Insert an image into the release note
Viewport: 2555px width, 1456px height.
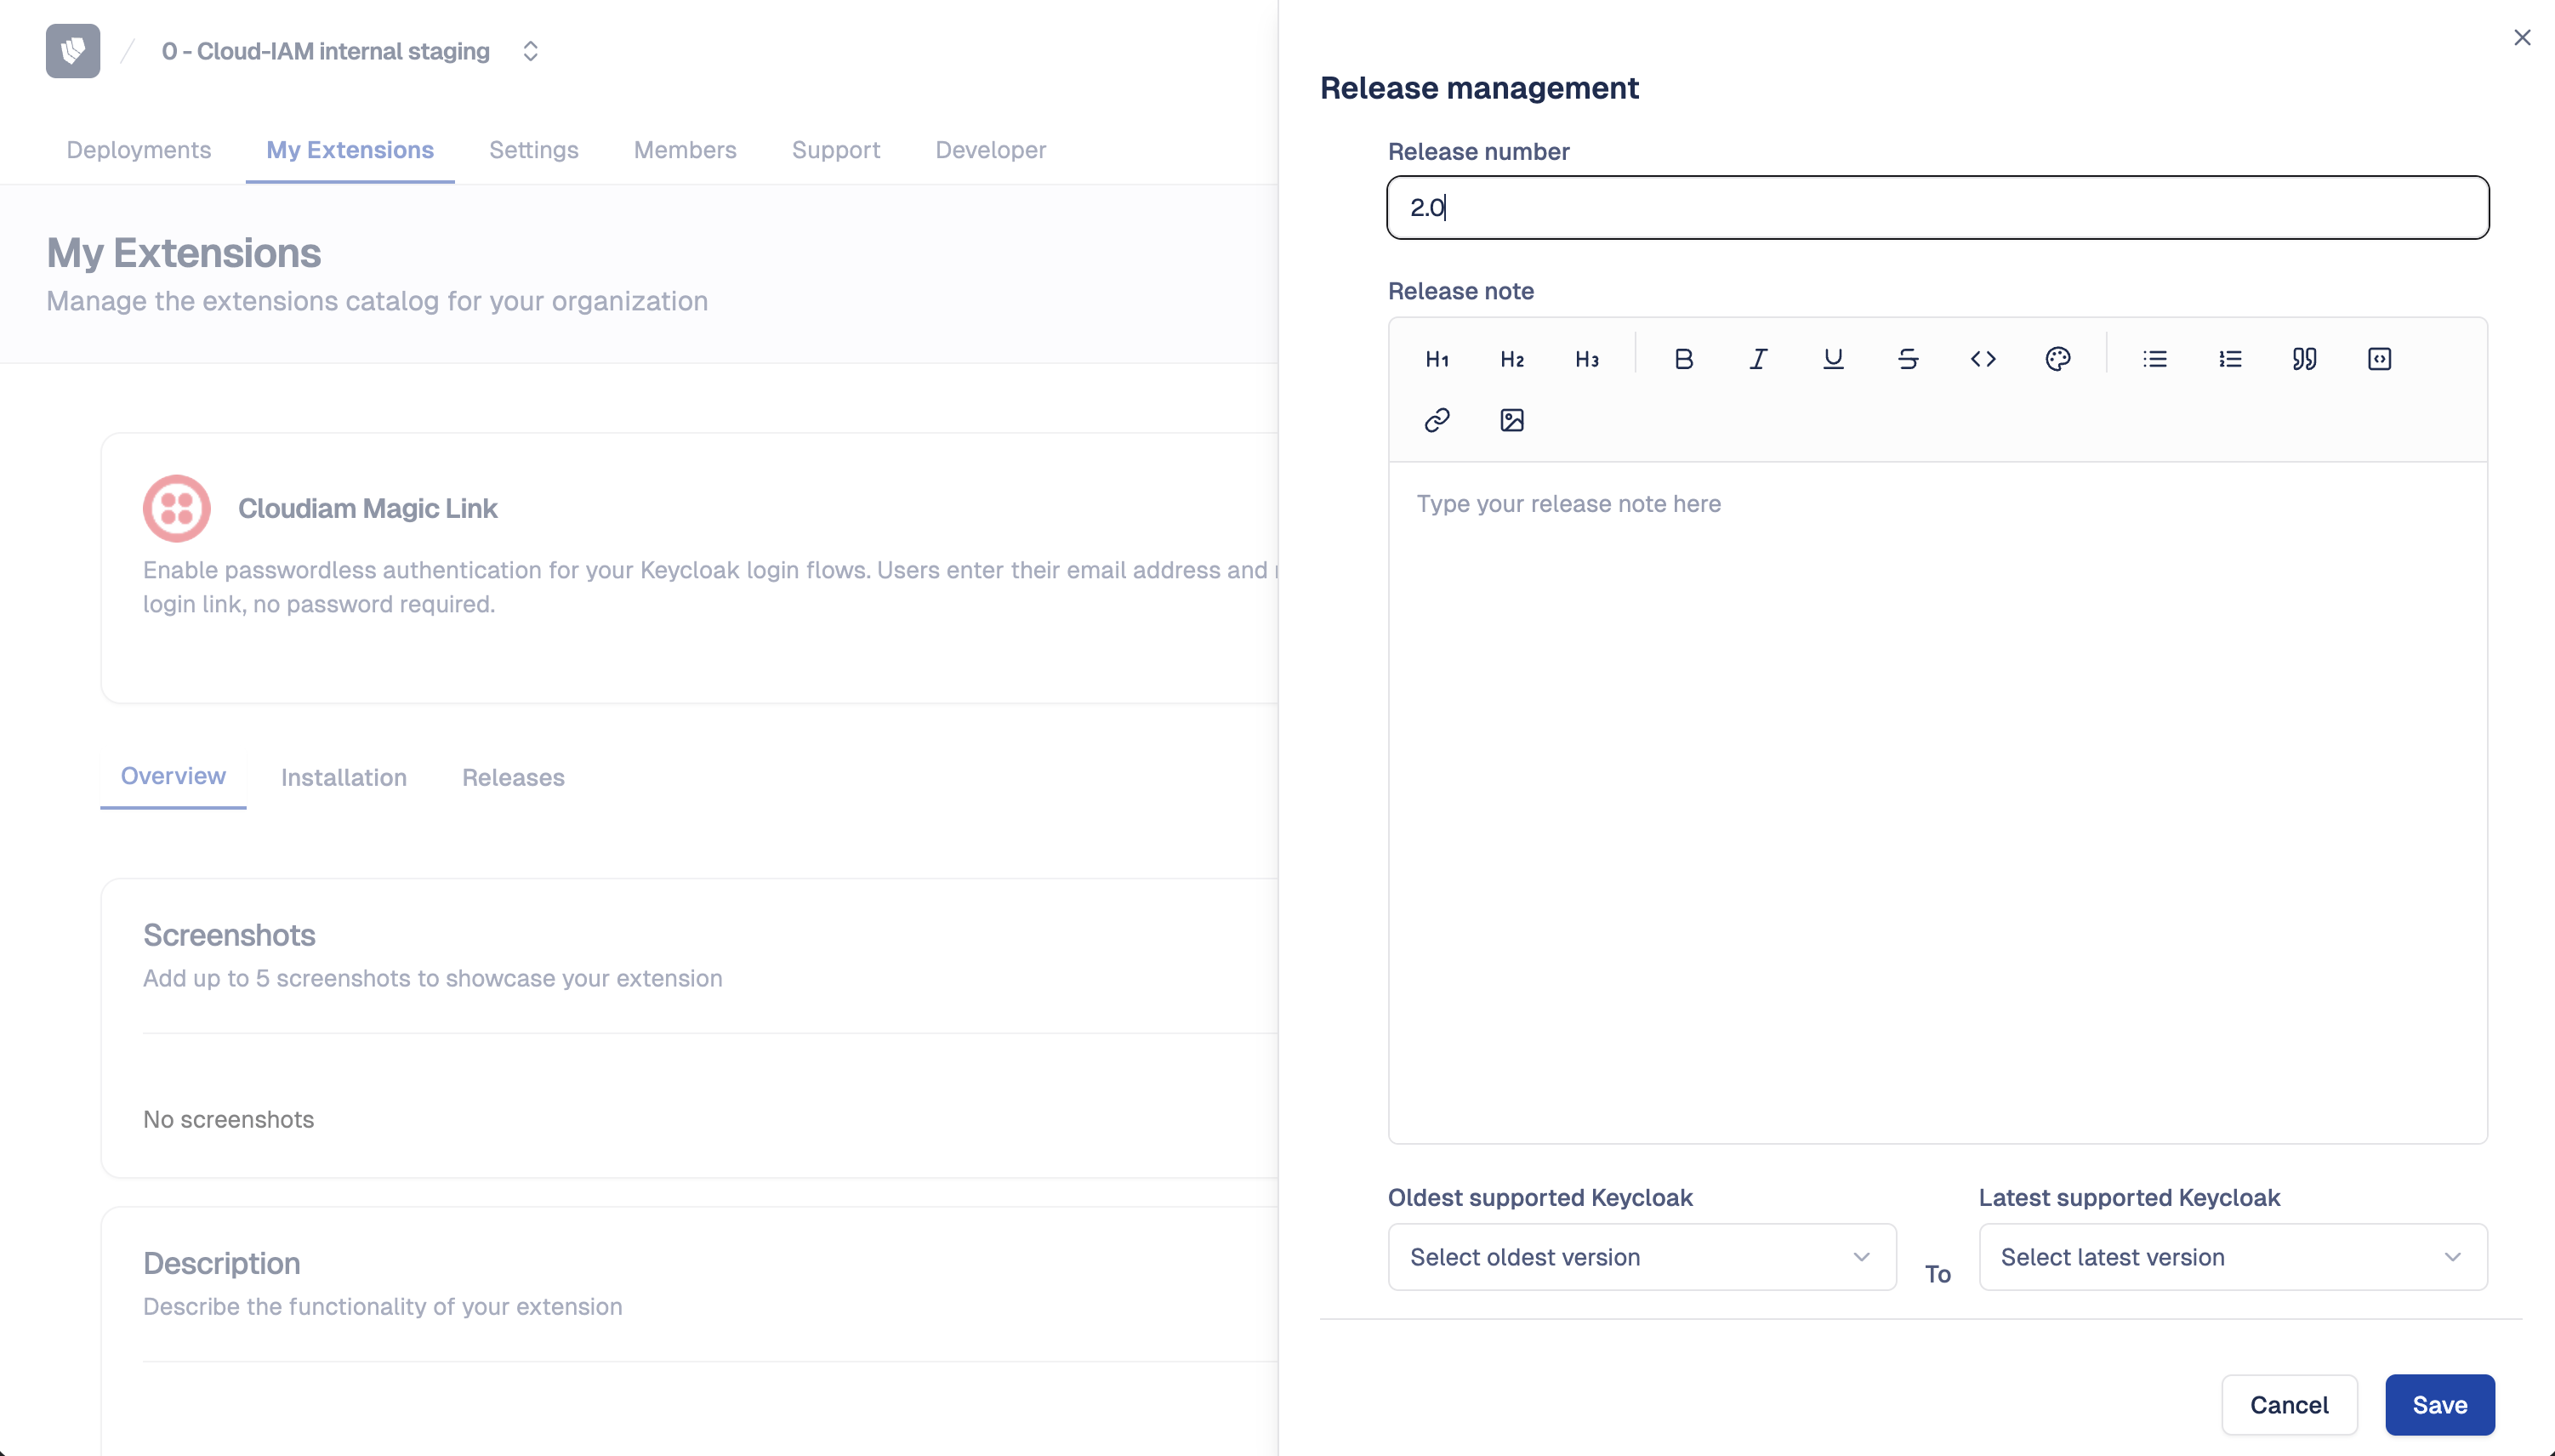(1511, 420)
